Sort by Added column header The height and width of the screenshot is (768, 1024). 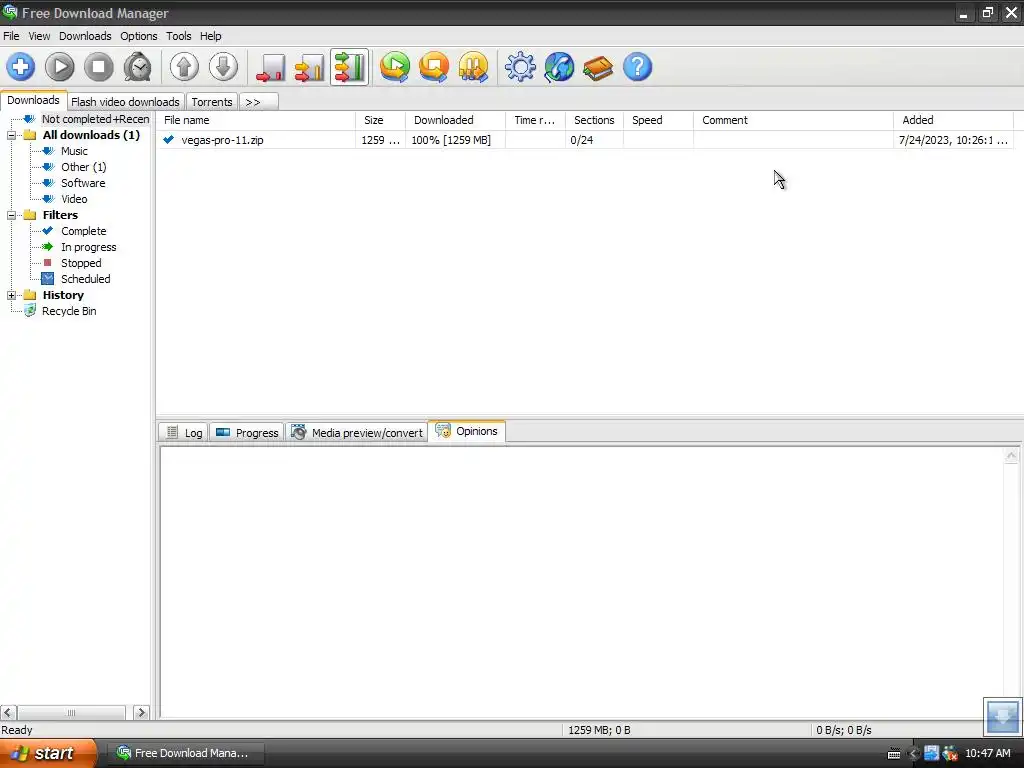point(953,120)
